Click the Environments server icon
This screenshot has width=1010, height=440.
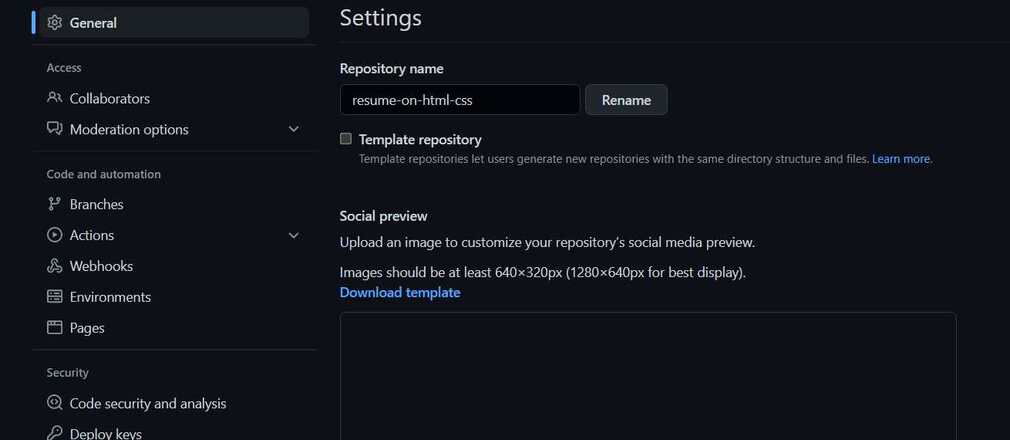click(x=55, y=297)
